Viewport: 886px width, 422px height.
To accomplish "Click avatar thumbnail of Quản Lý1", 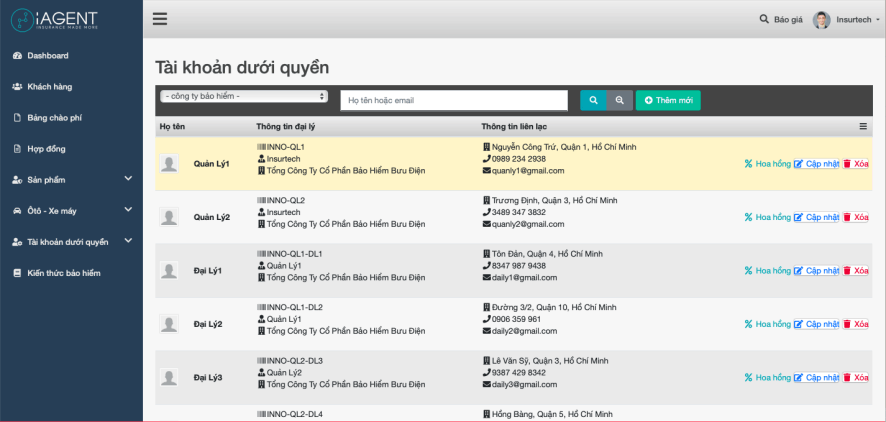I will pos(170,164).
